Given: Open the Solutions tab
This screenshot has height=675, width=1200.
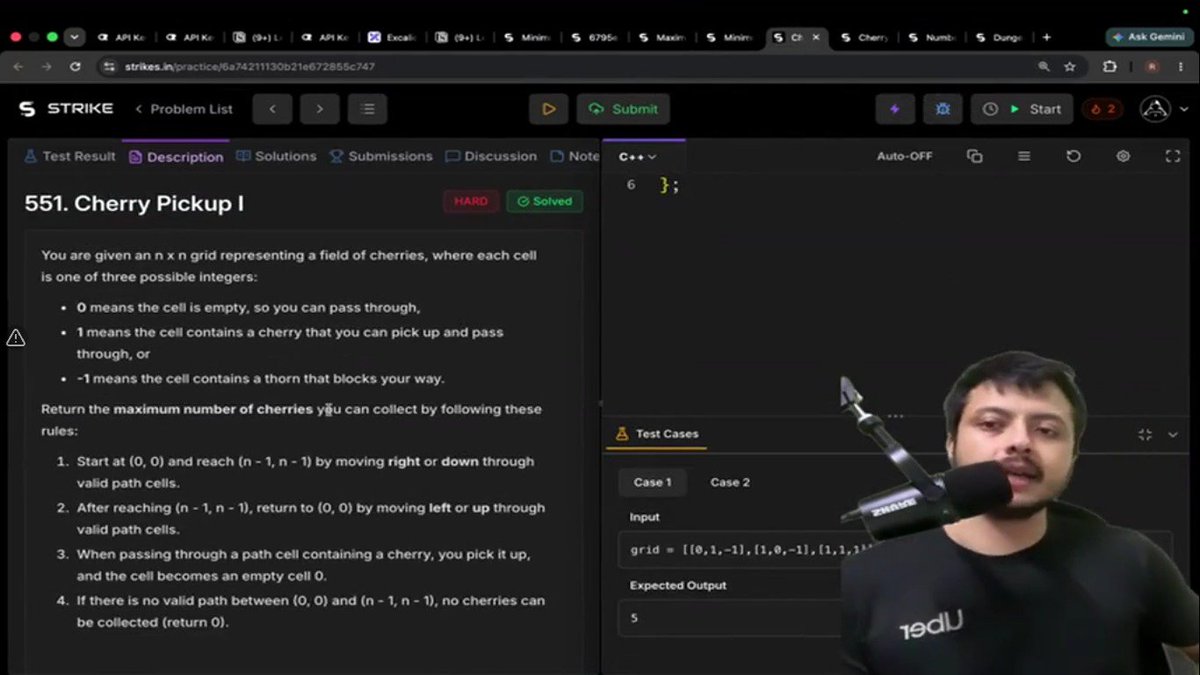Looking at the screenshot, I should click(x=276, y=156).
